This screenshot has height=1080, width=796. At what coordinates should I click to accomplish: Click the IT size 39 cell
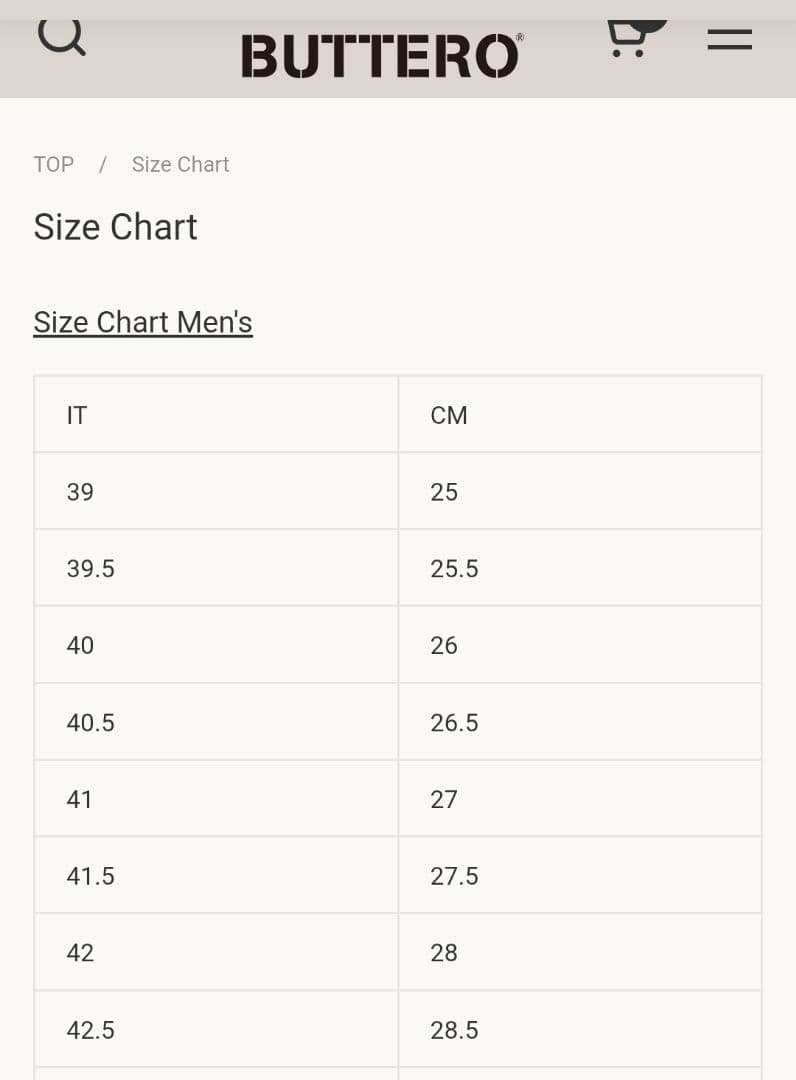click(216, 492)
